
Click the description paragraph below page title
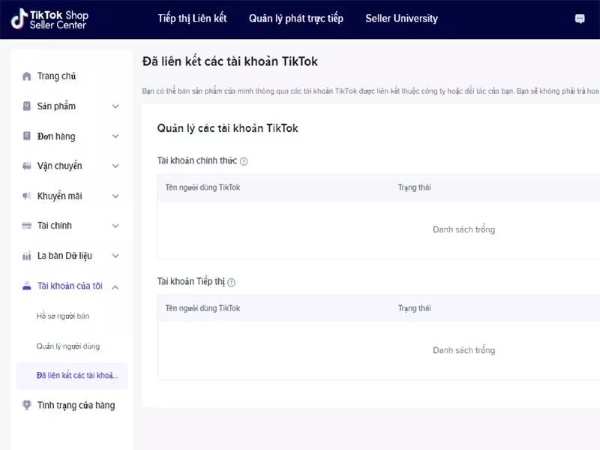370,91
